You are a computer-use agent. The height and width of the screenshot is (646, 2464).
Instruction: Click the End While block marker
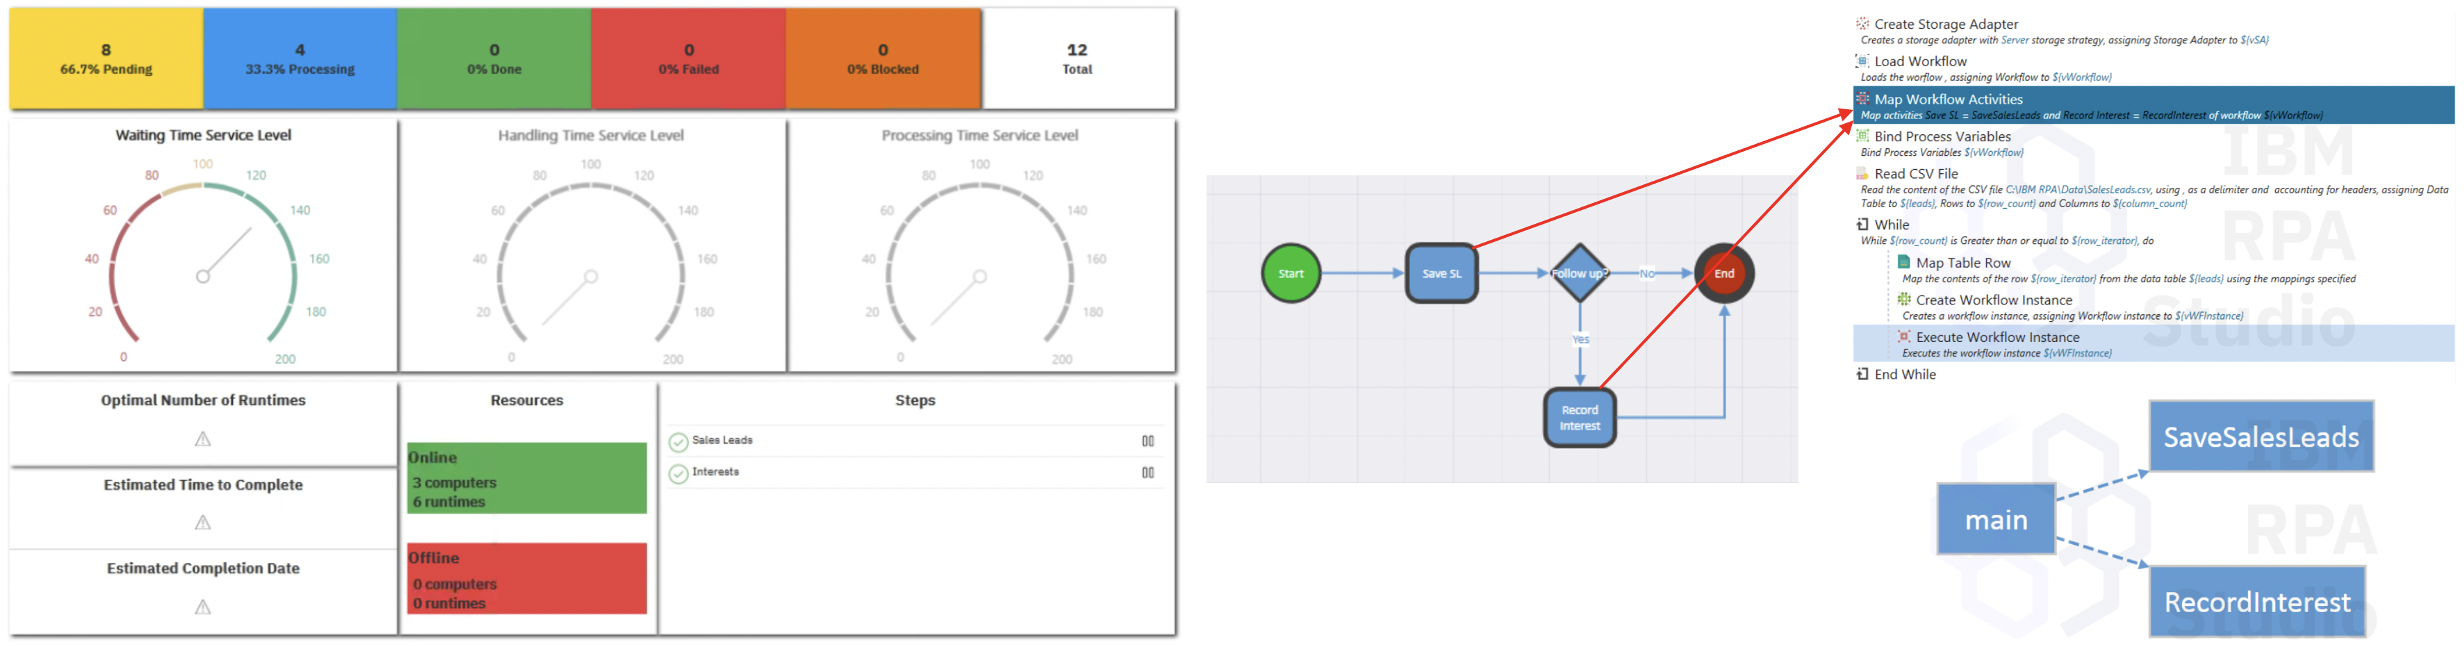point(1862,374)
